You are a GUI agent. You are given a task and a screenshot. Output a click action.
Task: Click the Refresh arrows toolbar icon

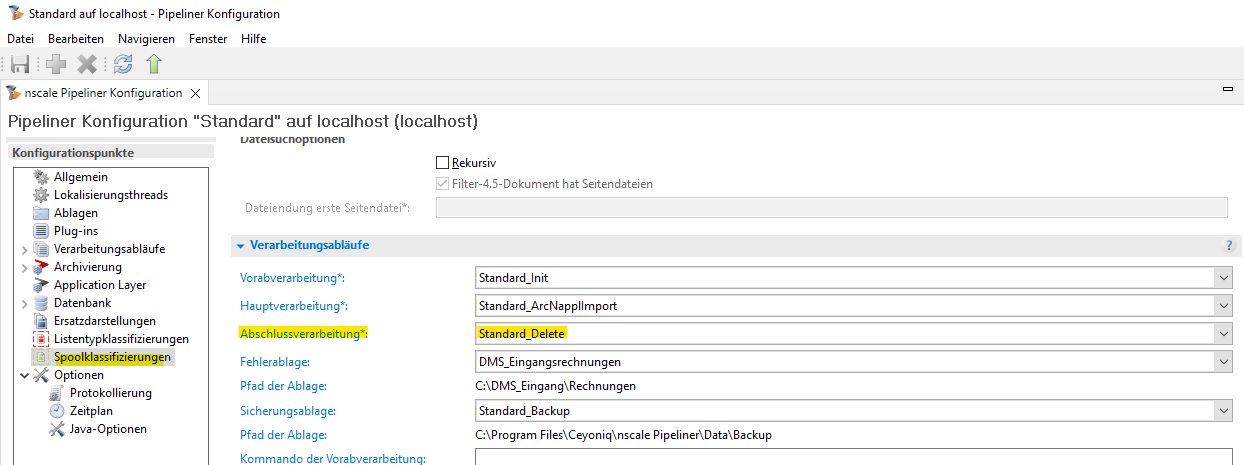click(123, 64)
